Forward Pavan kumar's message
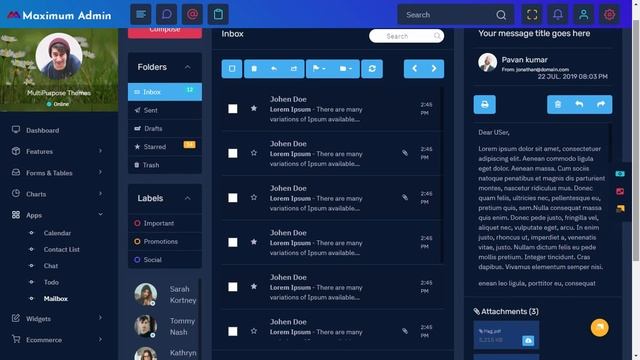Viewport: 640px width, 360px height. click(601, 104)
